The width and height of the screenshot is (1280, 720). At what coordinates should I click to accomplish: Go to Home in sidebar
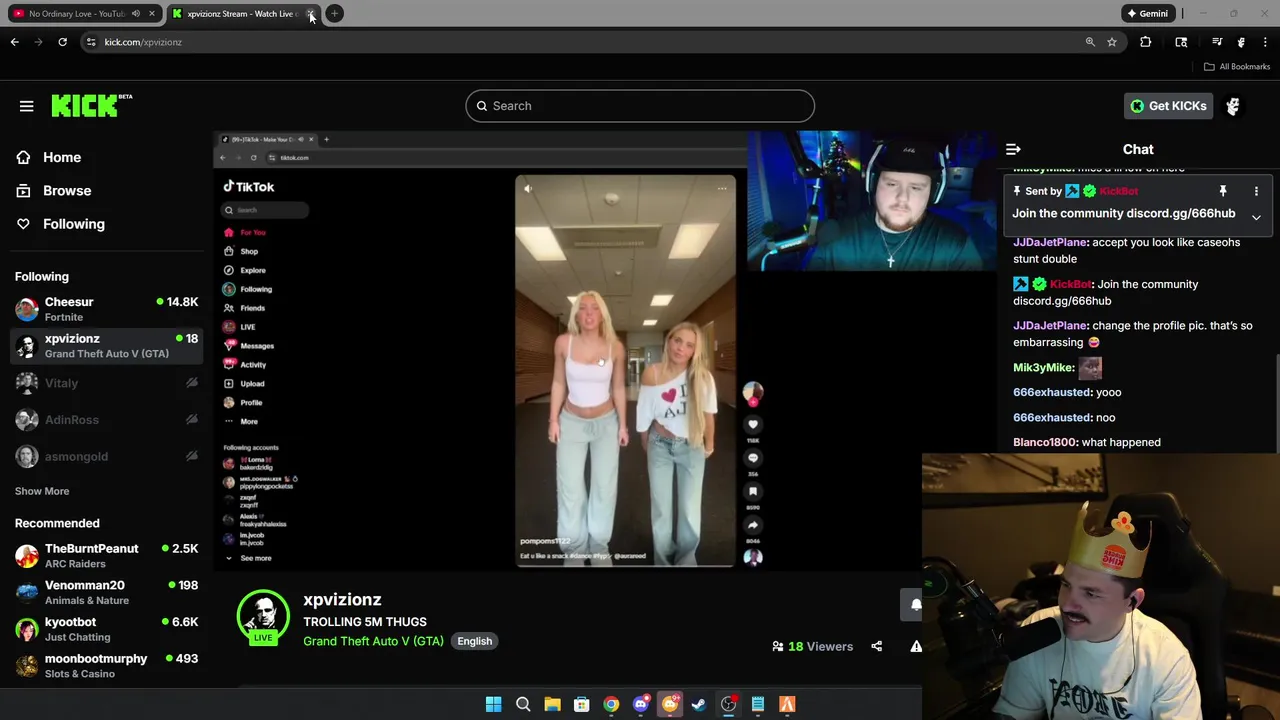(62, 157)
